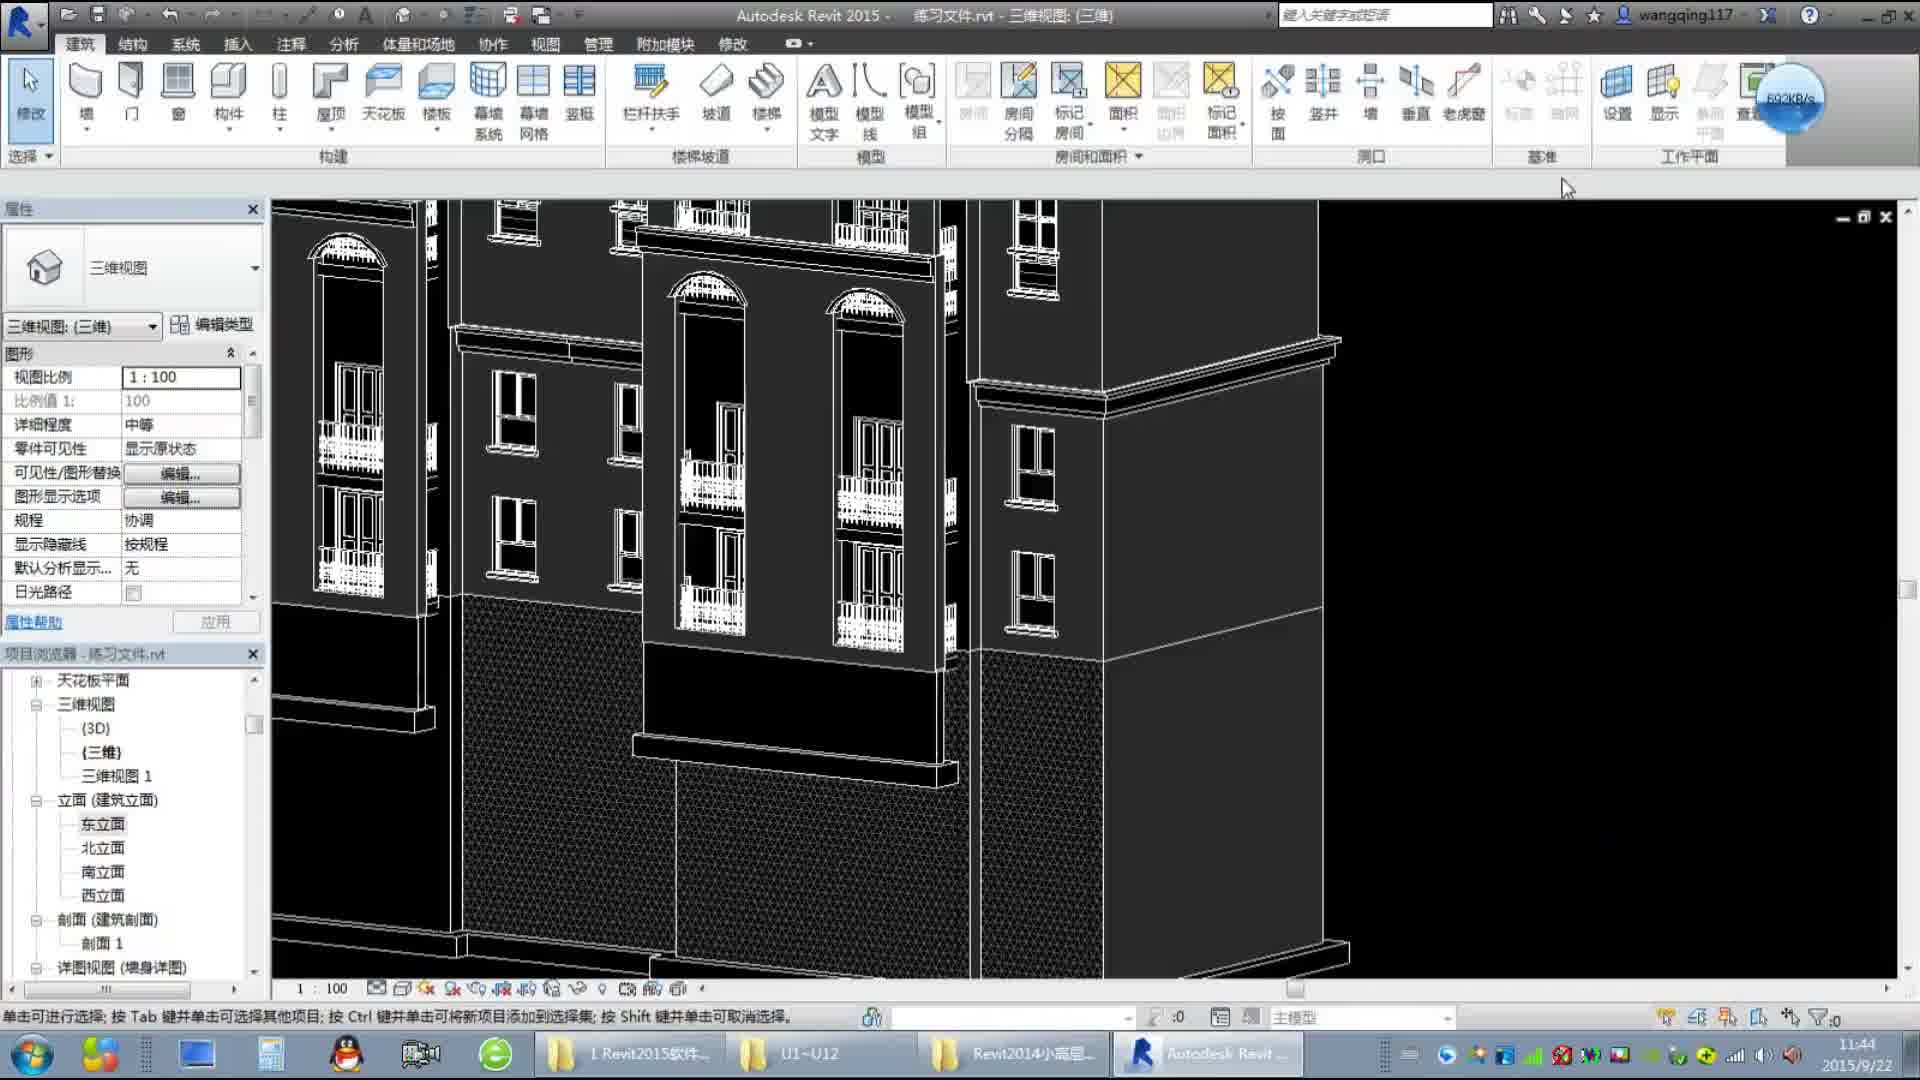Open the 三维视图 type selector dropdown
This screenshot has height=1080, width=1920.
pyautogui.click(x=254, y=268)
